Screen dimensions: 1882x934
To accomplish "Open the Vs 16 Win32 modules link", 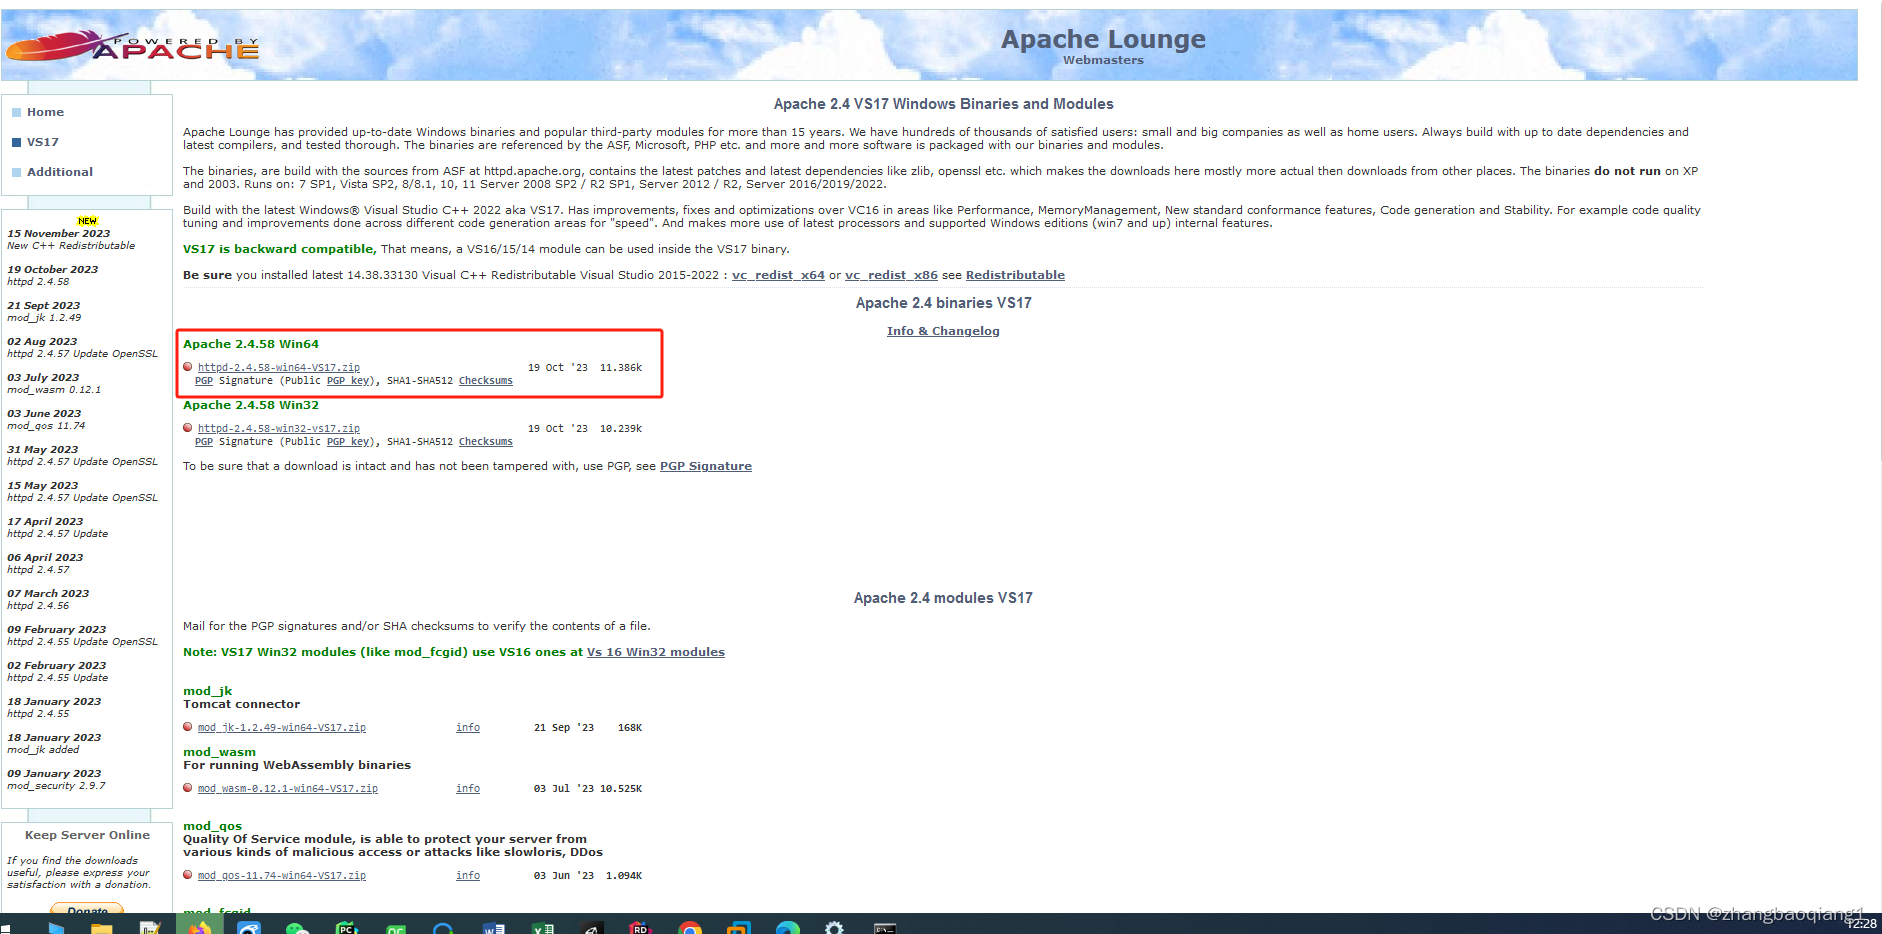I will [656, 652].
